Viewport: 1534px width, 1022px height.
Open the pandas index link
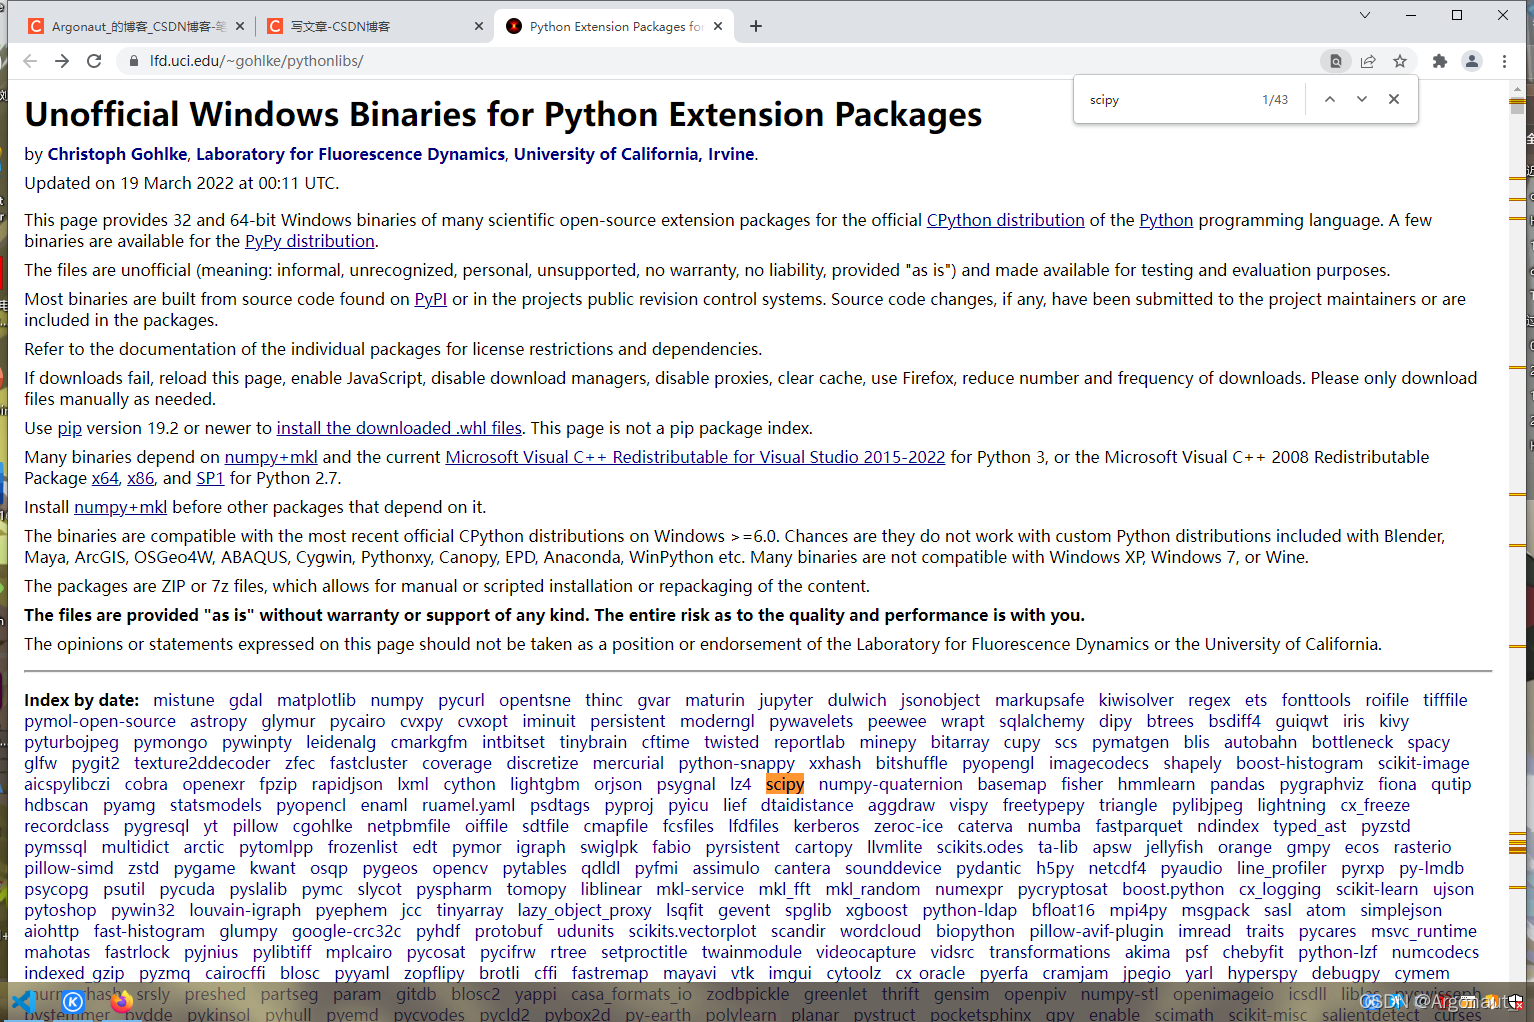(1237, 784)
